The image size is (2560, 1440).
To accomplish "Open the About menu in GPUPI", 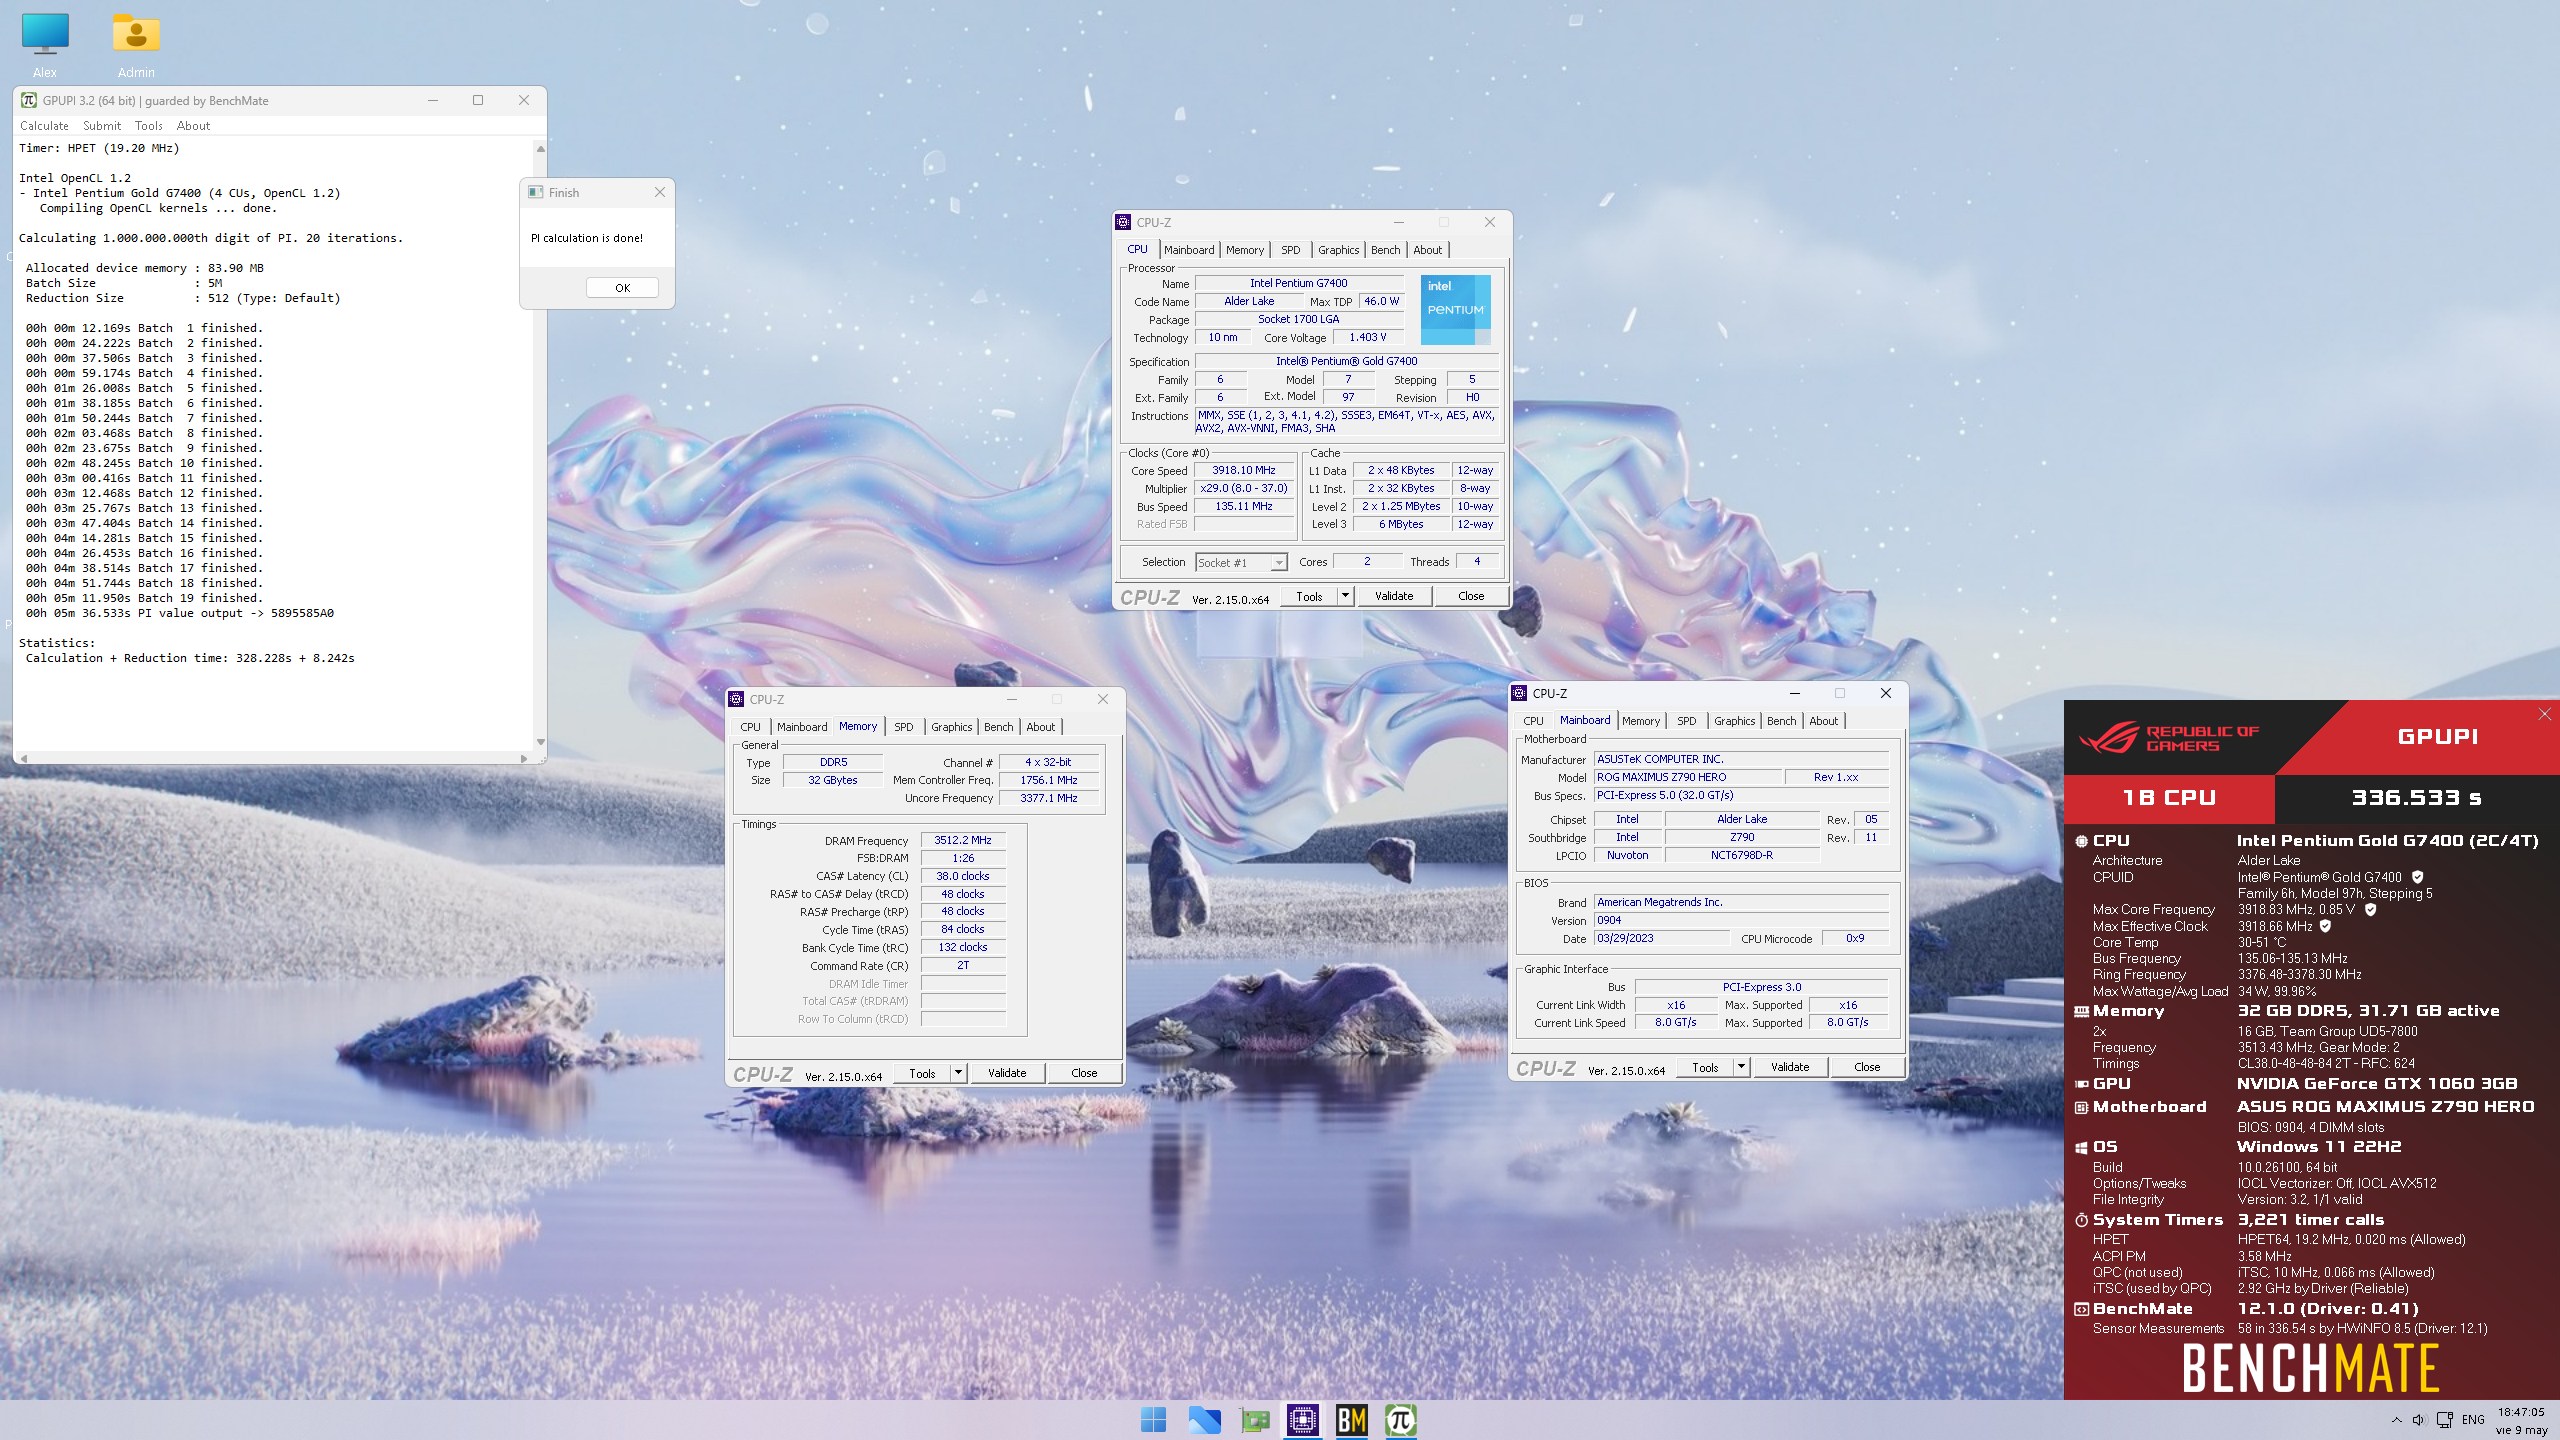I will tap(193, 126).
